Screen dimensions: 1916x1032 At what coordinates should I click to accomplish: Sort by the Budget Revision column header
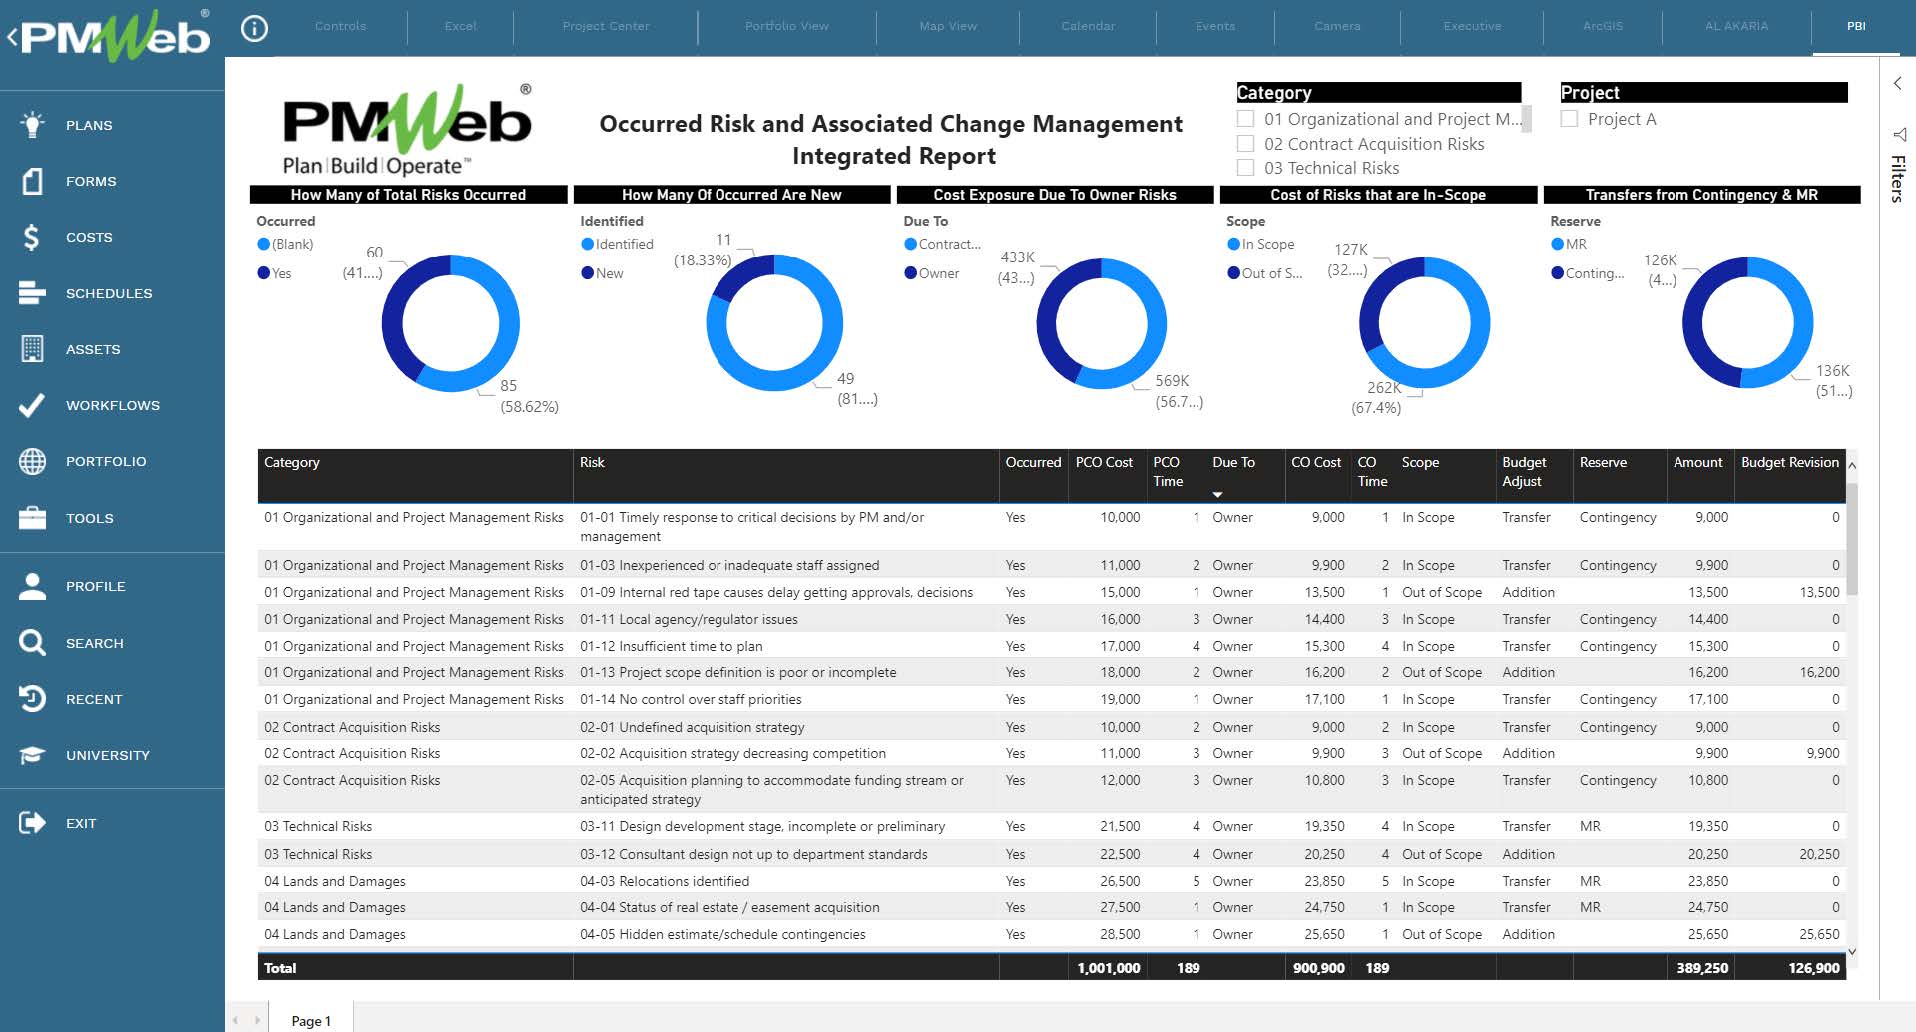pyautogui.click(x=1790, y=462)
